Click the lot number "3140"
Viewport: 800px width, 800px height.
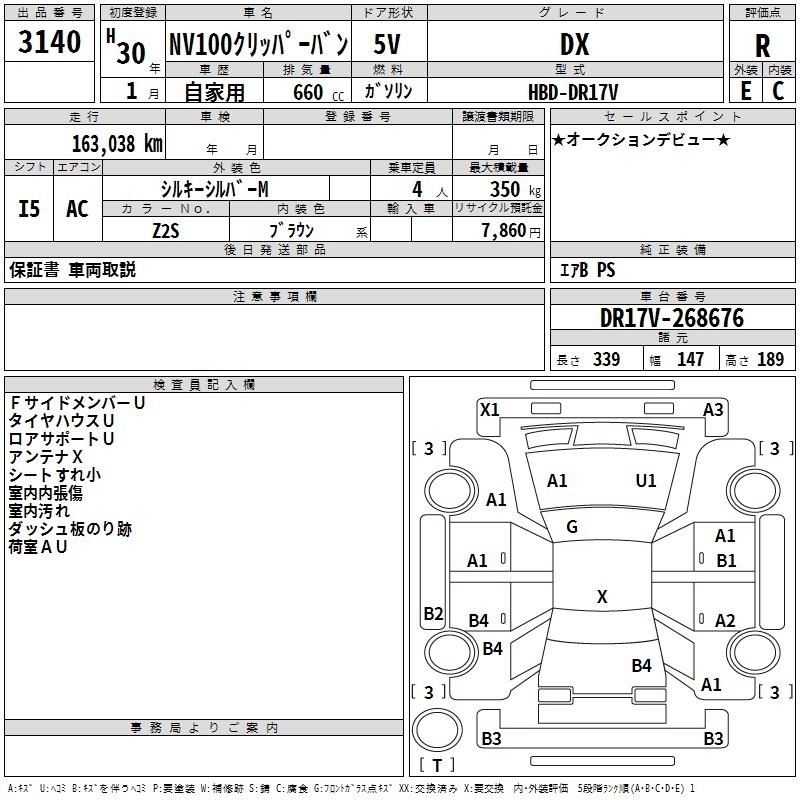click(49, 42)
